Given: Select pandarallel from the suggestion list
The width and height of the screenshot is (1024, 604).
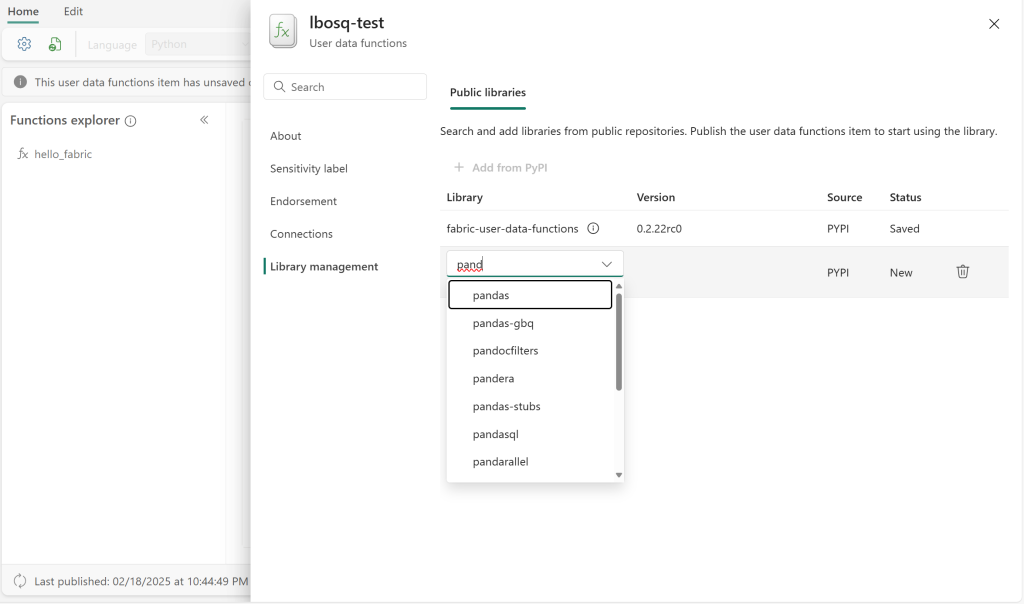Looking at the screenshot, I should (530, 462).
